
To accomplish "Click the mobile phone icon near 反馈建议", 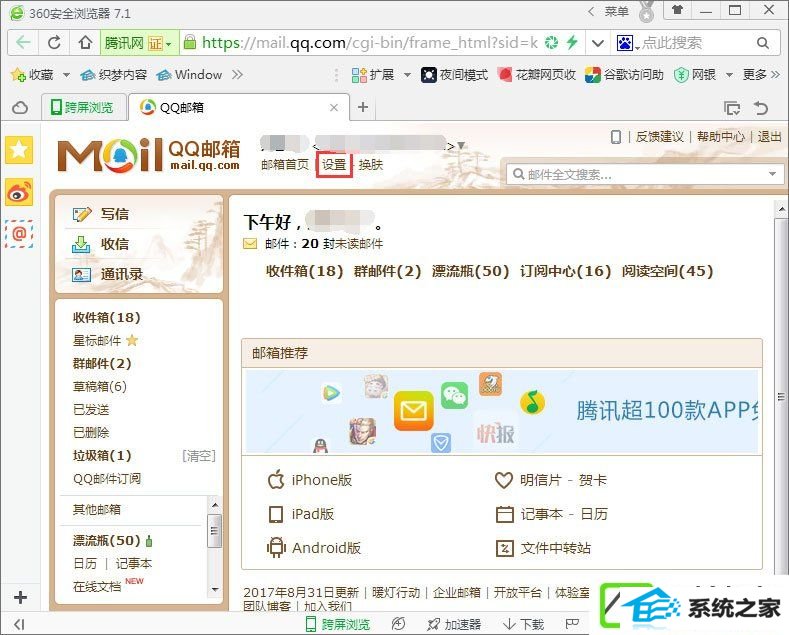I will point(615,137).
